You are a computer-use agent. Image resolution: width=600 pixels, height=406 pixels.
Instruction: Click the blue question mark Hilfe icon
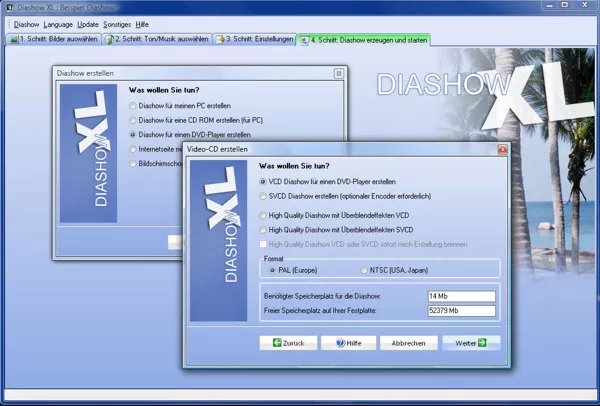pos(342,342)
